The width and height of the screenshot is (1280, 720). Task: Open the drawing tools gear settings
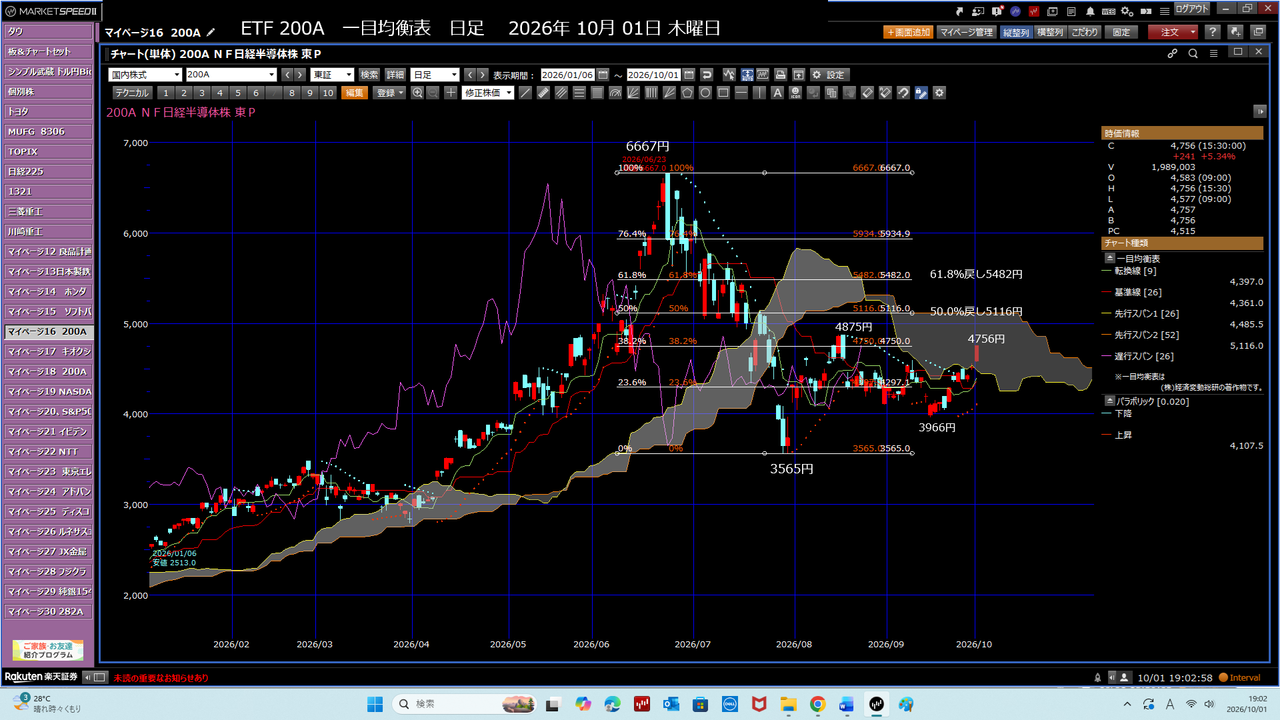click(939, 93)
